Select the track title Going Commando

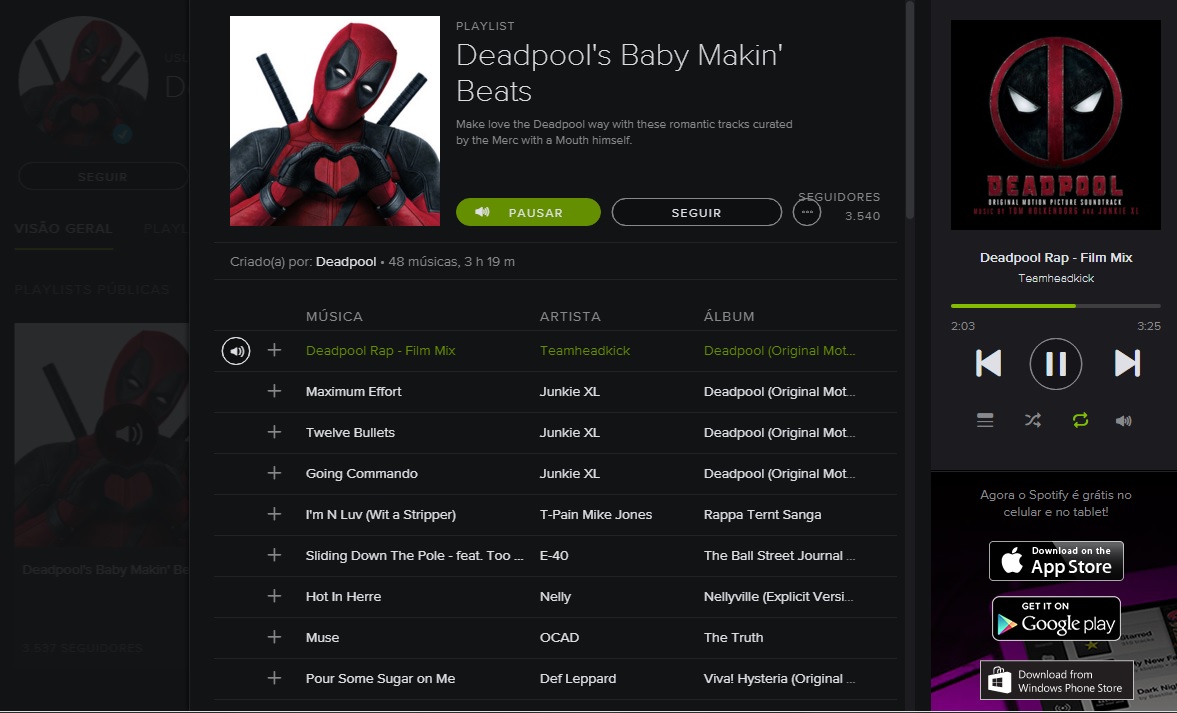pos(362,473)
